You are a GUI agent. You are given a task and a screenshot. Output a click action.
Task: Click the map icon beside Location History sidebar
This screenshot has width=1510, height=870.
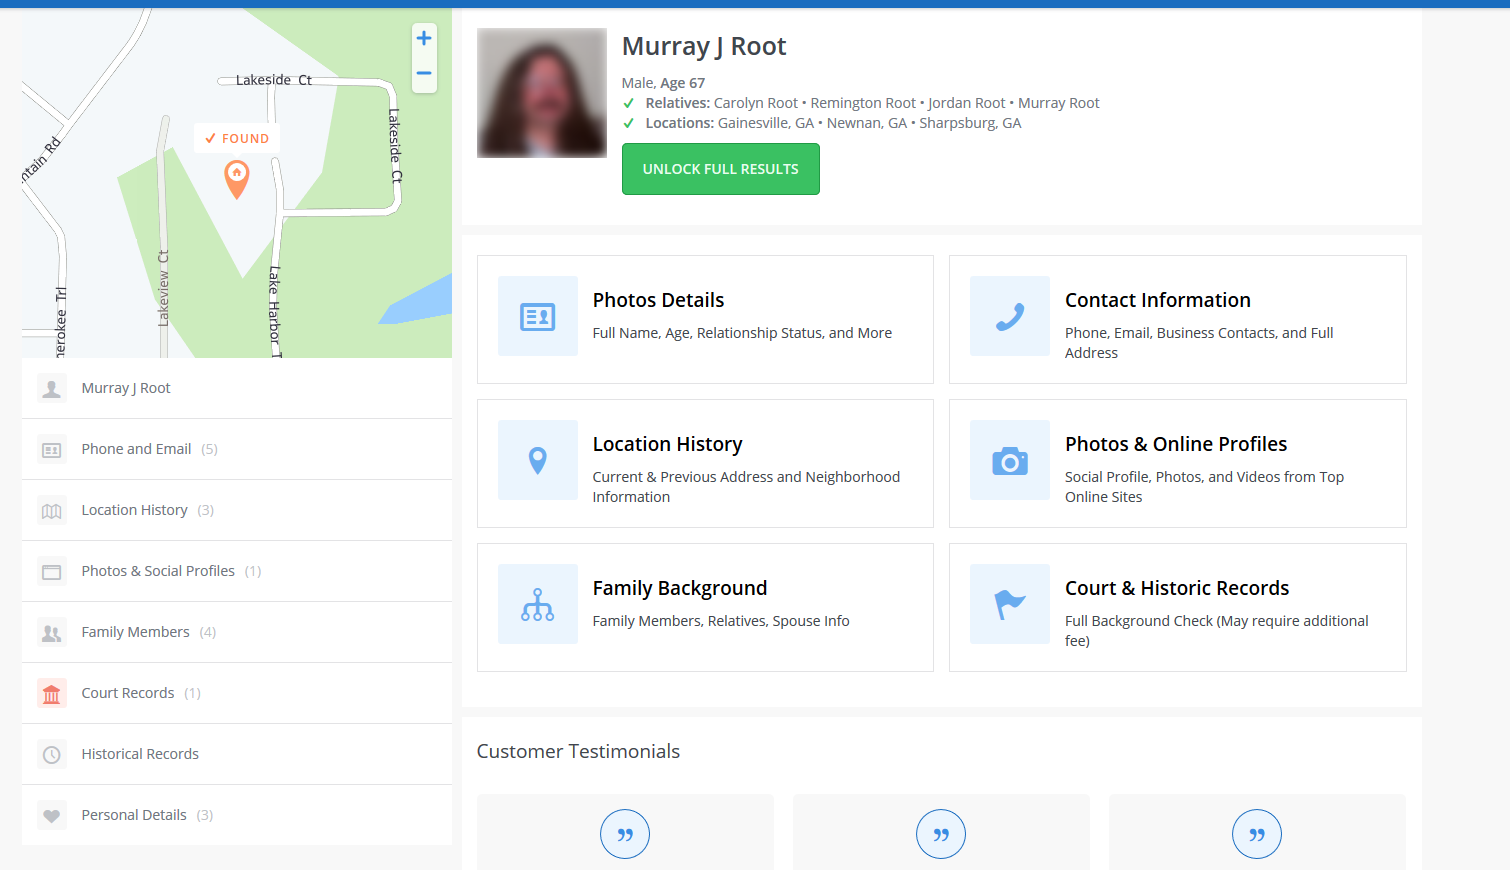pyautogui.click(x=52, y=511)
